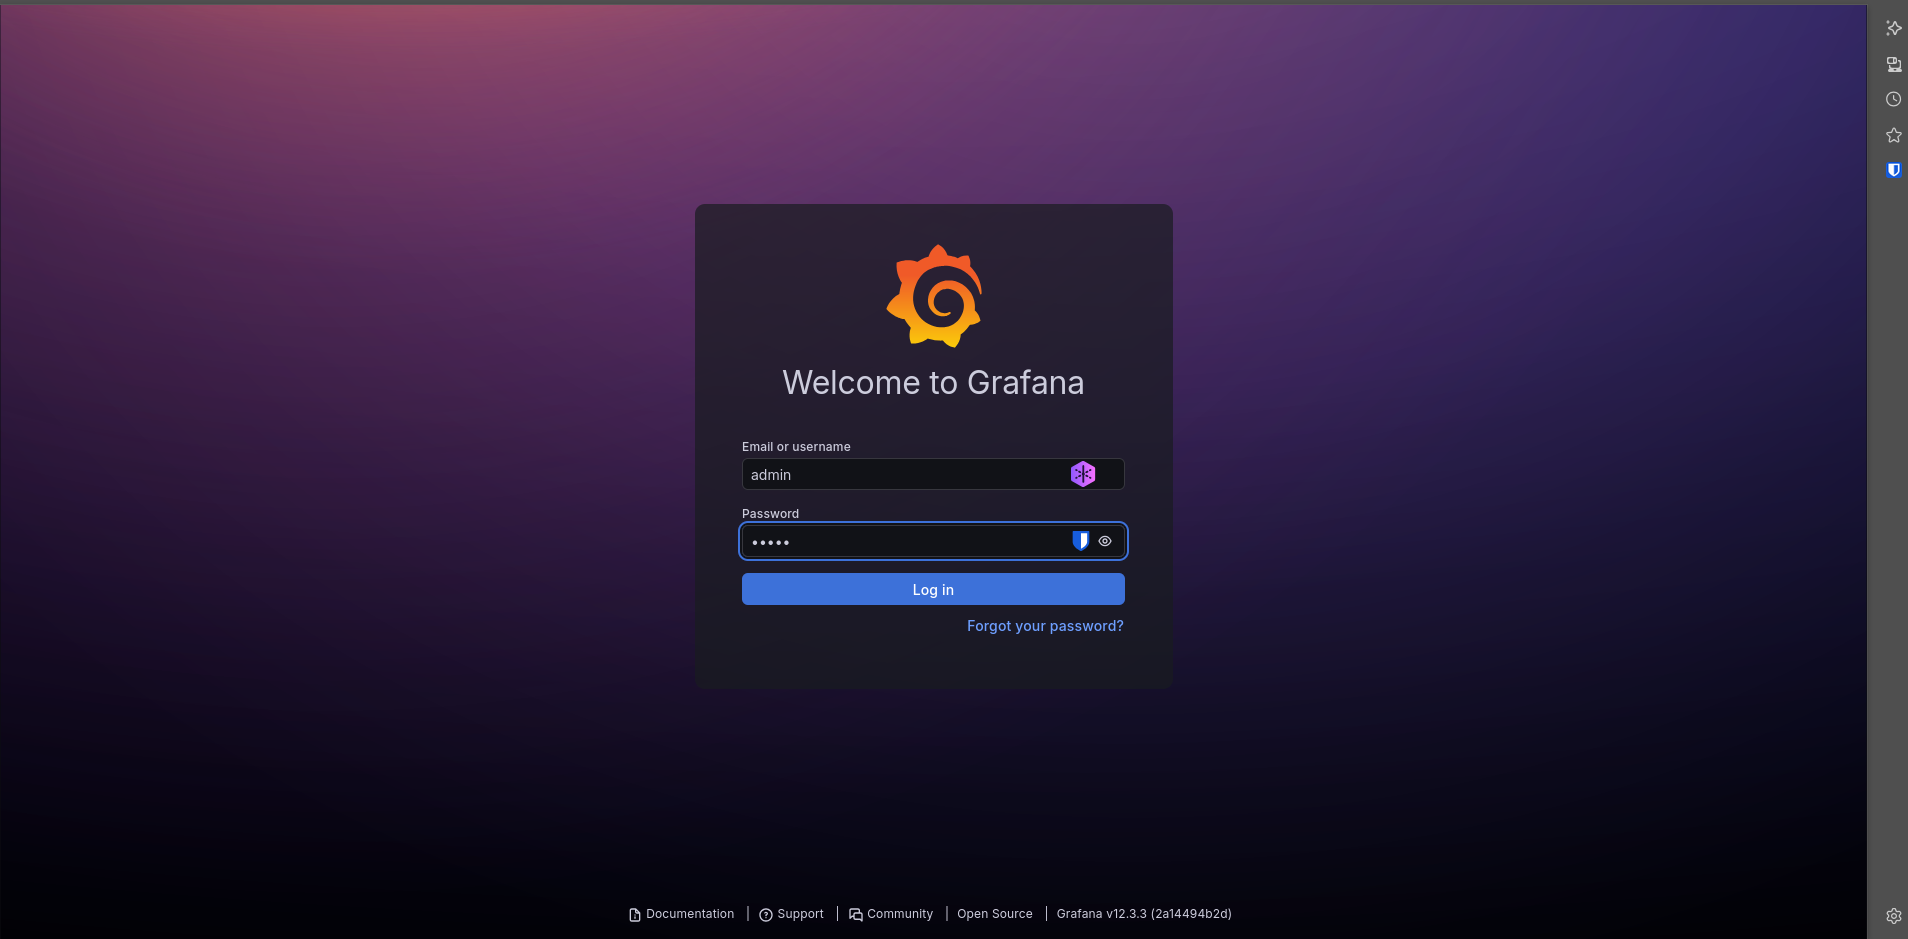Open the Open Source footer link

(994, 914)
